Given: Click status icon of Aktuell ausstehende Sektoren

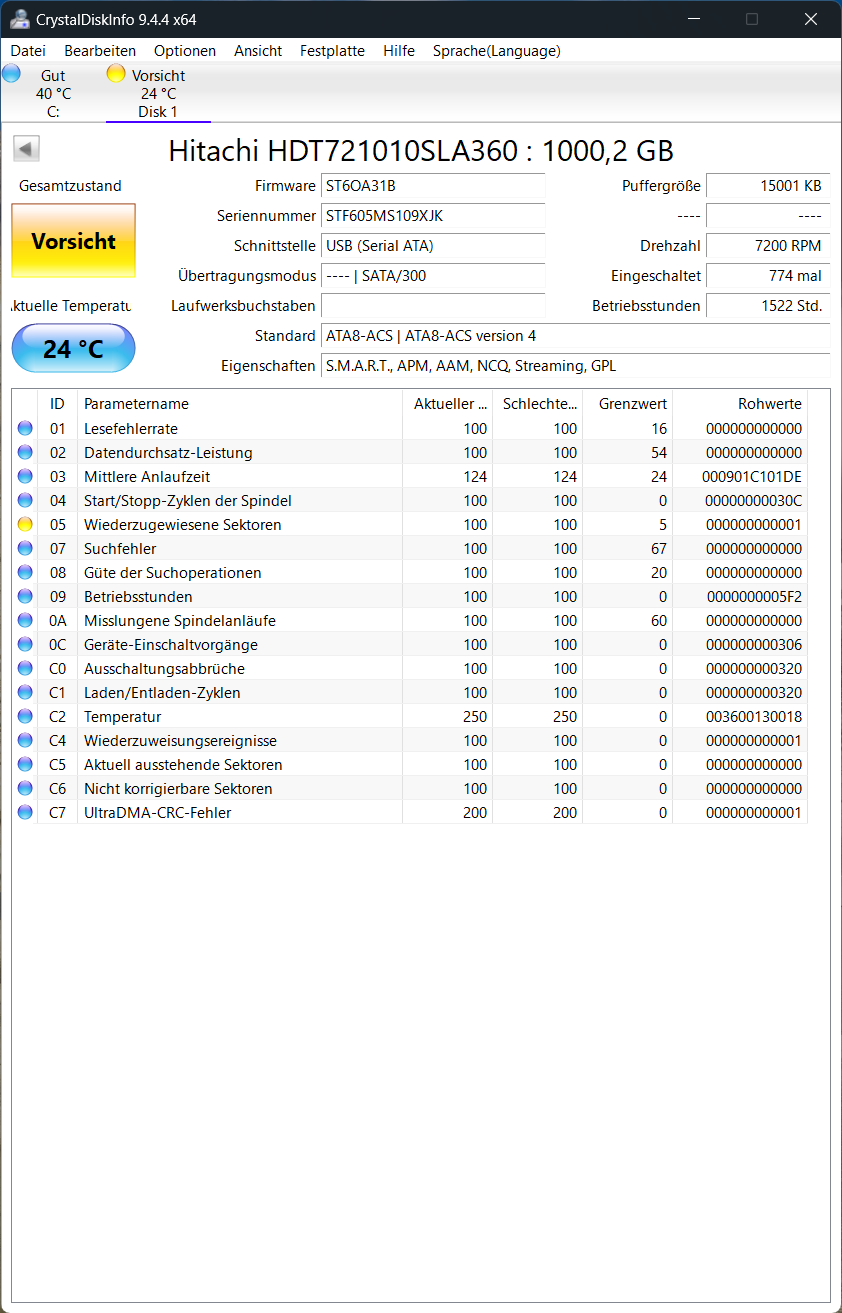Looking at the screenshot, I should (x=25, y=765).
